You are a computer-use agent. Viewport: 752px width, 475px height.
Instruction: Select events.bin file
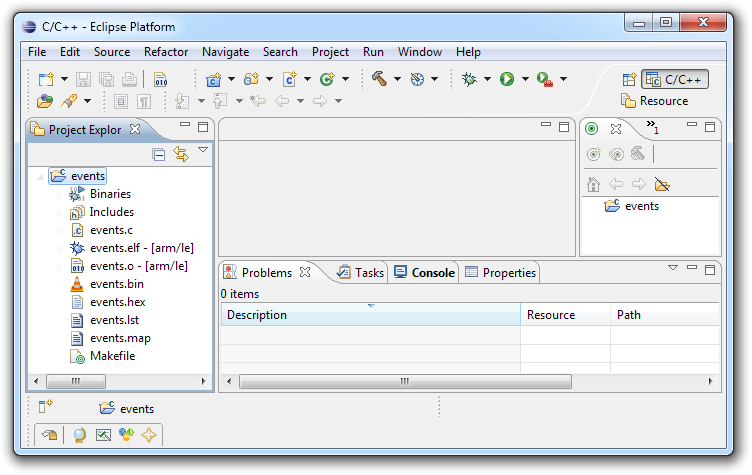tap(117, 284)
